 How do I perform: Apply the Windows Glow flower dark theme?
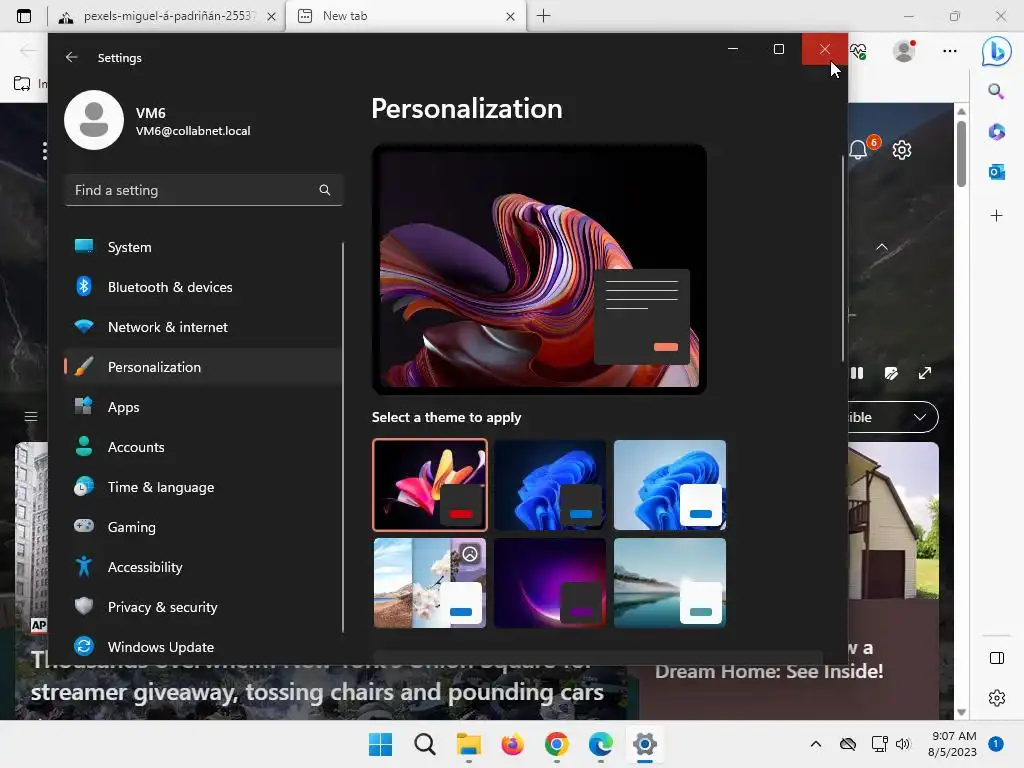(x=430, y=485)
